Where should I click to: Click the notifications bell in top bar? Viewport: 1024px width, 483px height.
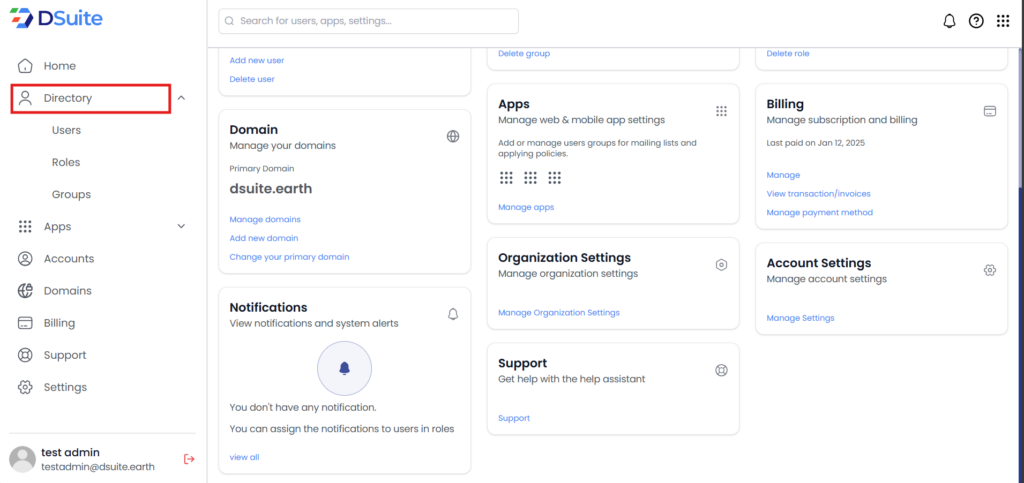tap(949, 21)
